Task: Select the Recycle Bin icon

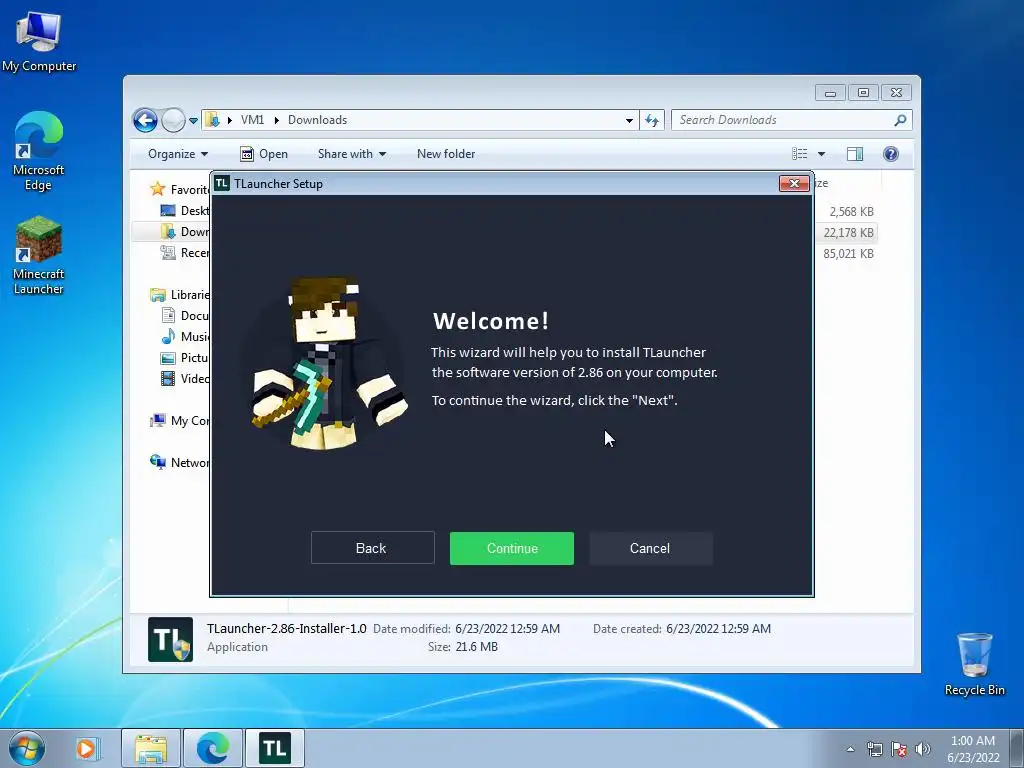Action: pos(974,664)
